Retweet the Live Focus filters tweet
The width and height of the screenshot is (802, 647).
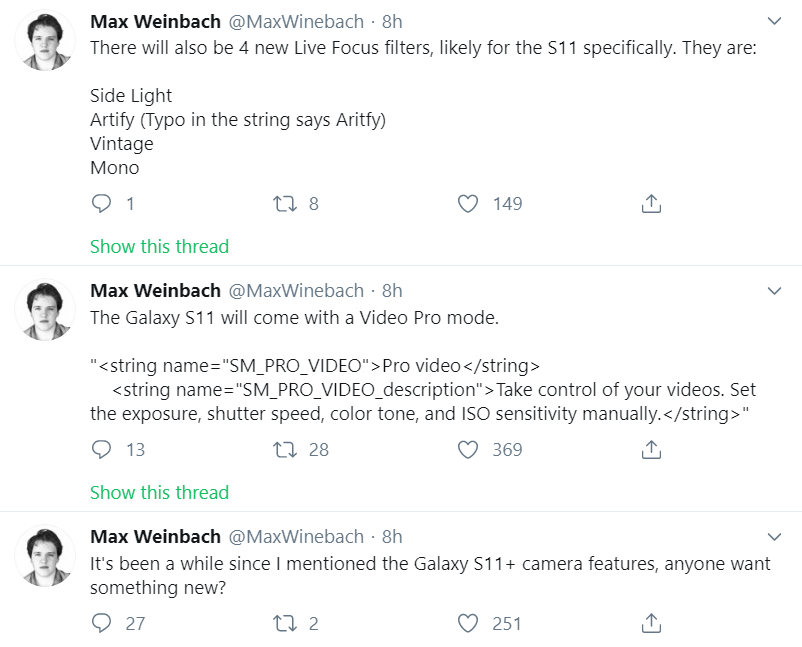tap(284, 204)
